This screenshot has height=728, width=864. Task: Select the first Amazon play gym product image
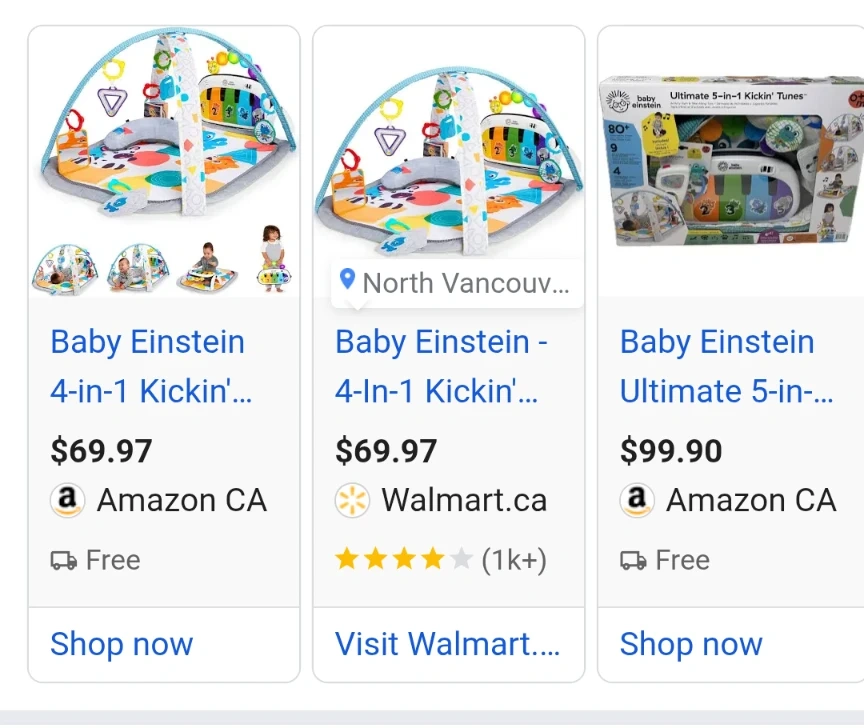tap(164, 130)
